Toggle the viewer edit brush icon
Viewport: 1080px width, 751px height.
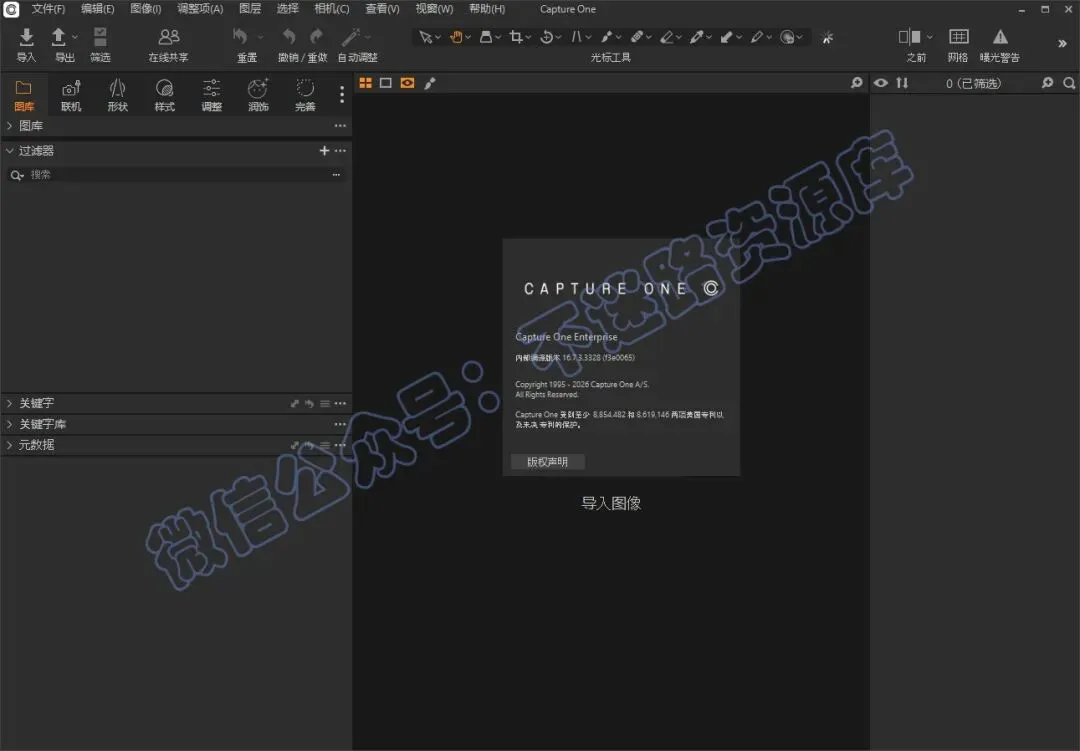click(430, 83)
